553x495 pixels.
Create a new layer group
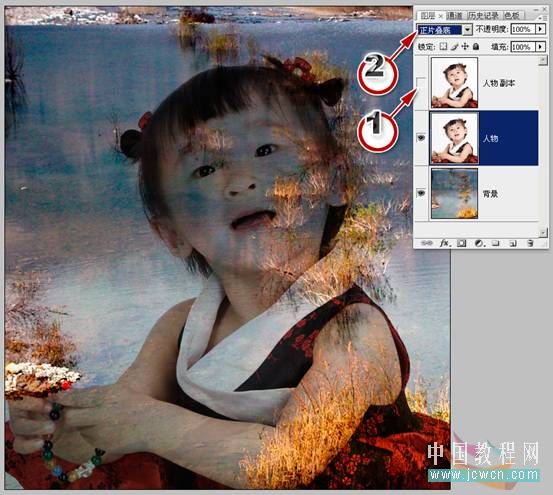pyautogui.click(x=496, y=243)
